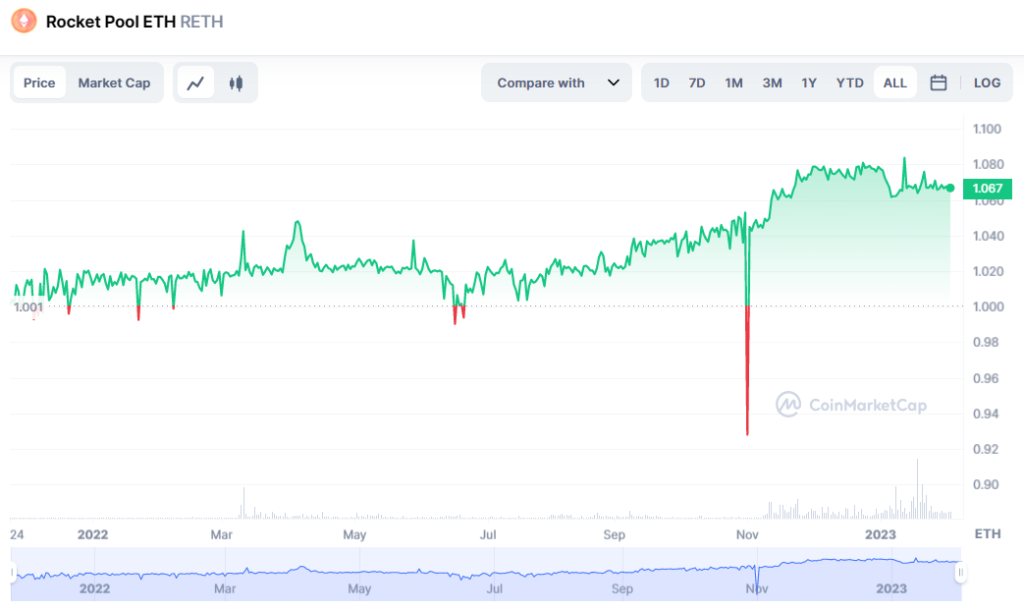Set chart range to 1Y

point(809,83)
